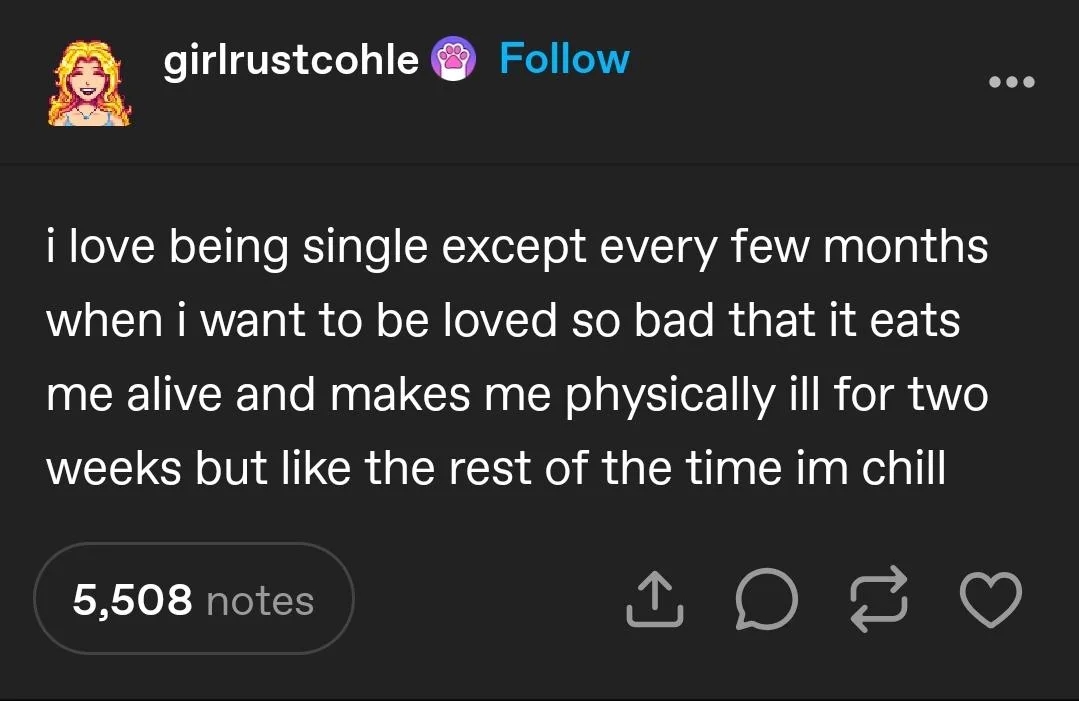Like the post with the heart icon
Viewport: 1079px width, 701px height.
(x=990, y=599)
